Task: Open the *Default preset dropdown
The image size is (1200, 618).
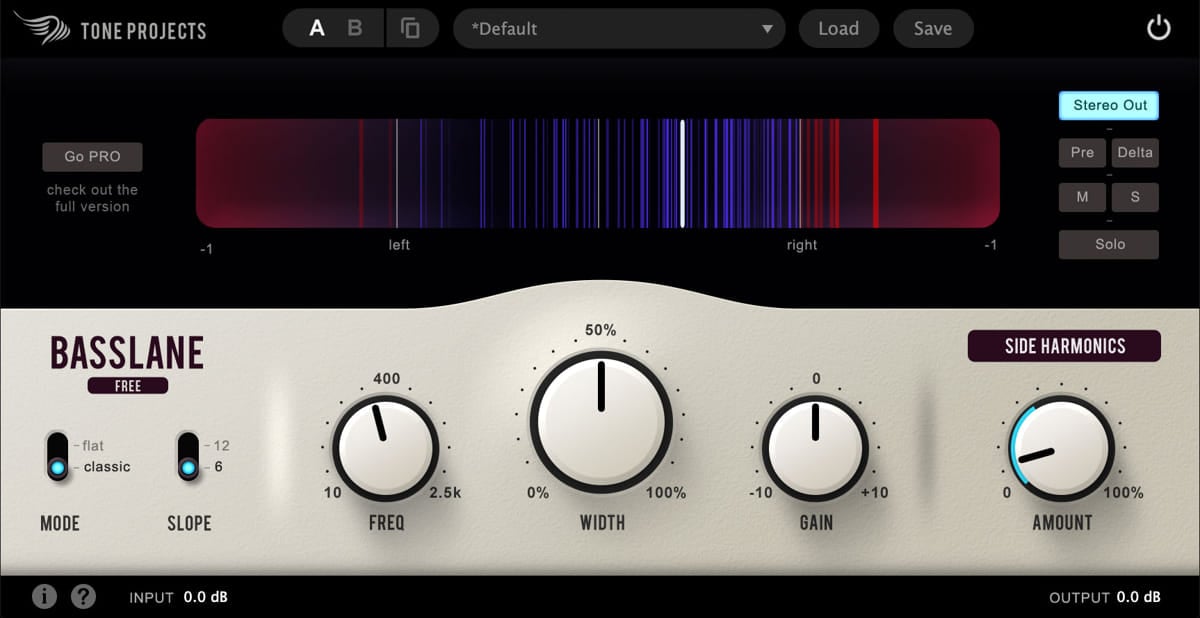Action: point(610,29)
